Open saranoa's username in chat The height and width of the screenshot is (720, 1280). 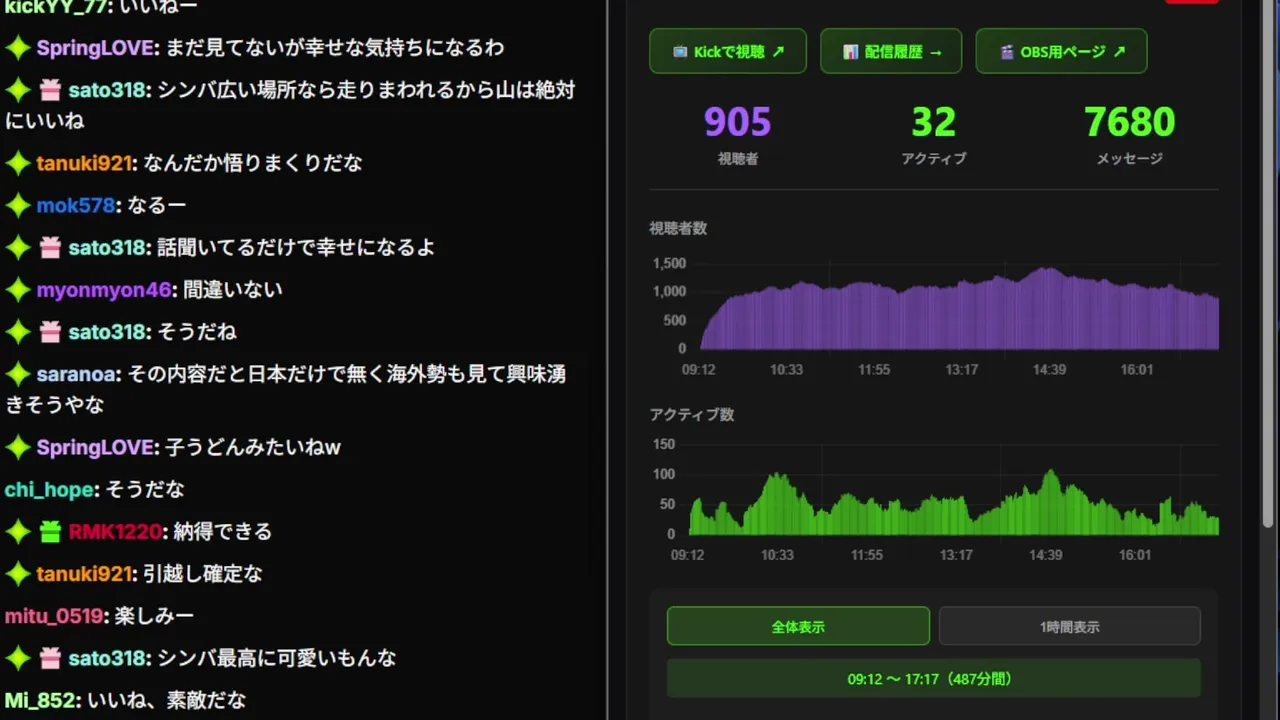click(x=77, y=374)
